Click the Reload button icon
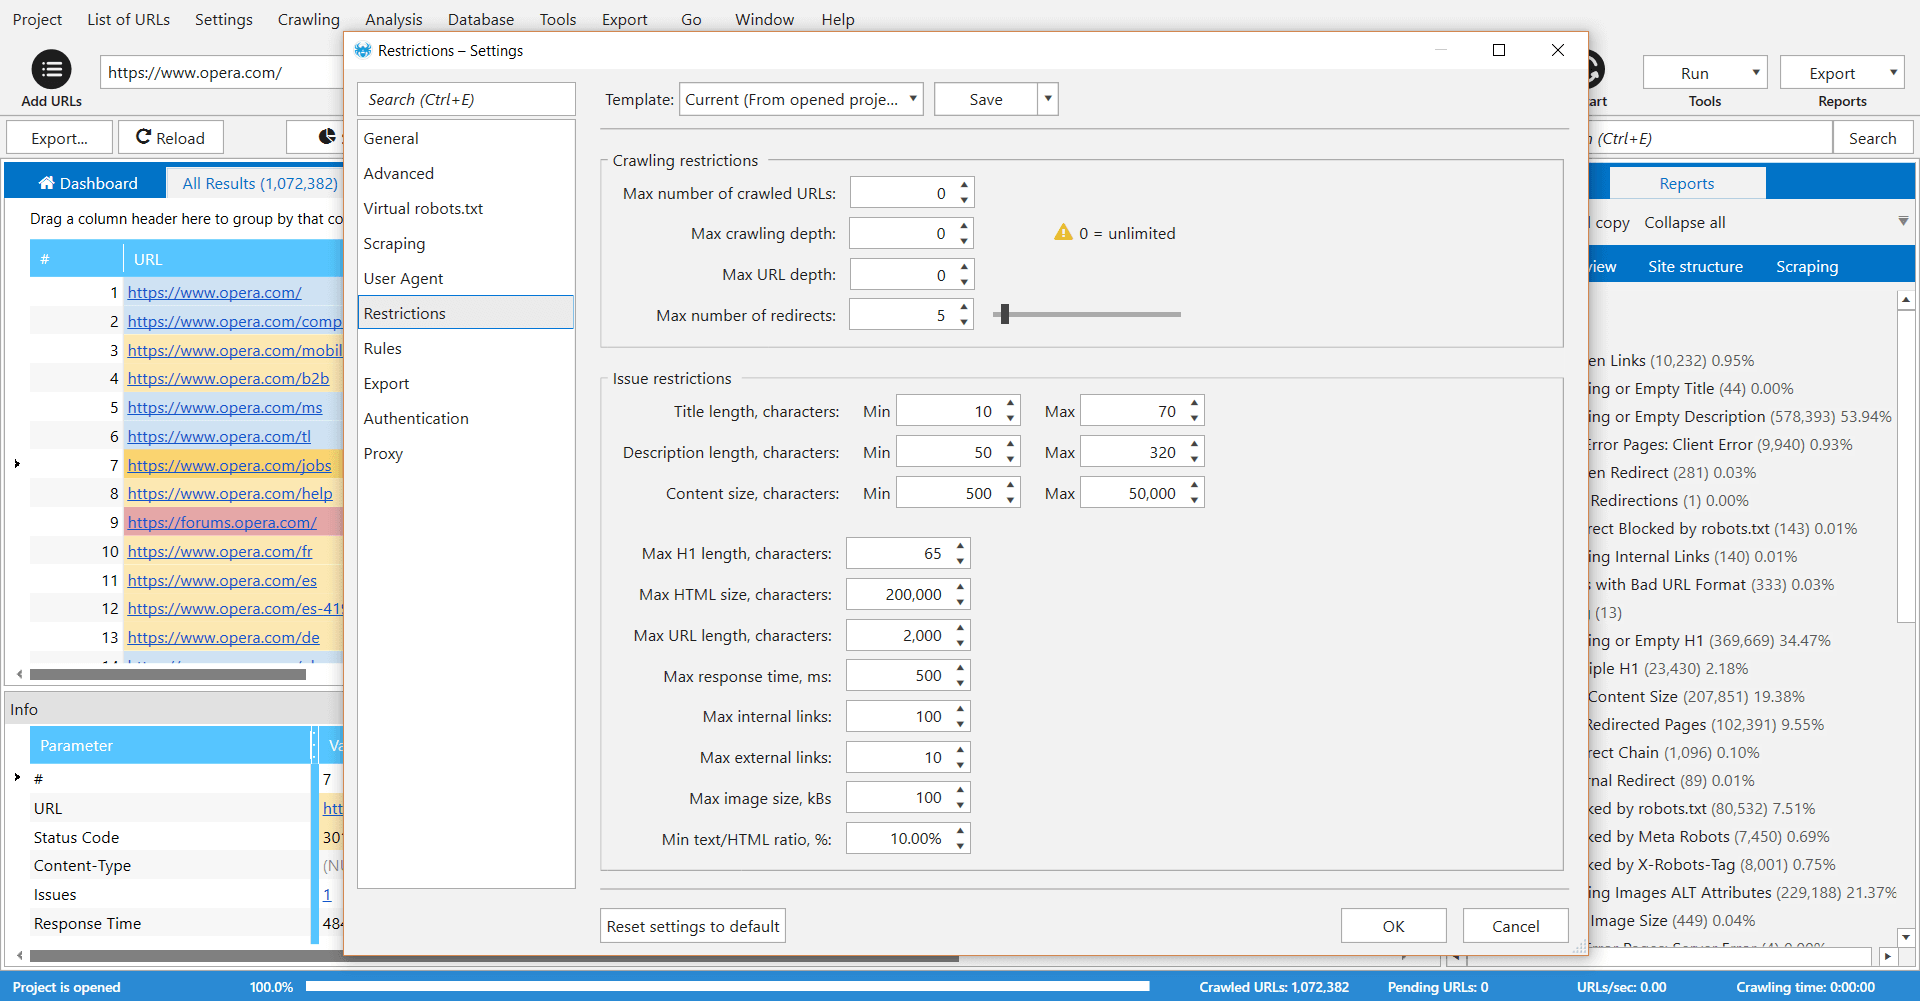 pyautogui.click(x=144, y=137)
